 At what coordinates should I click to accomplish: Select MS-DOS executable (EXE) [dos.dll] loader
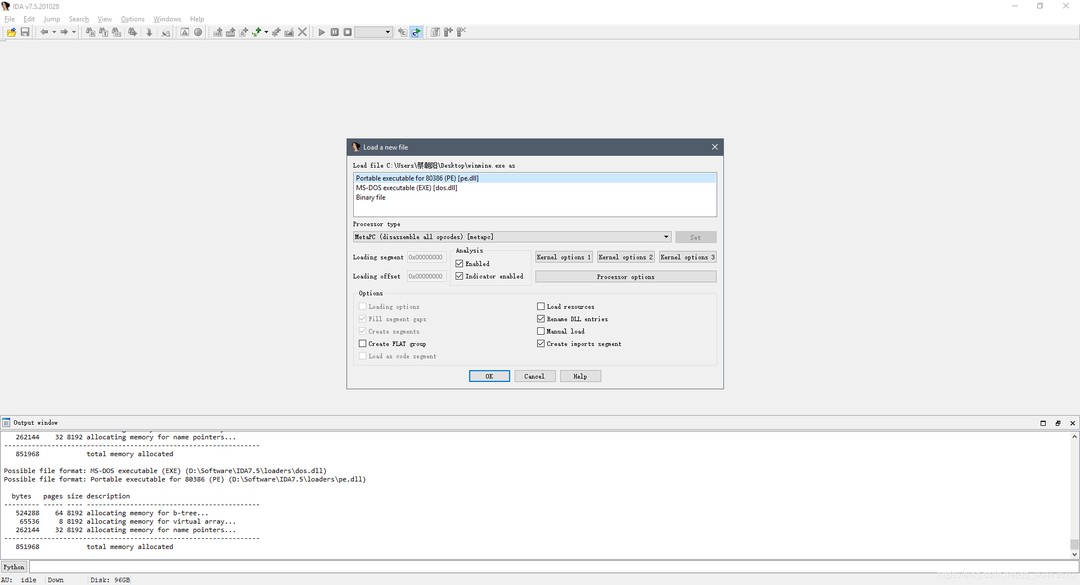(534, 187)
